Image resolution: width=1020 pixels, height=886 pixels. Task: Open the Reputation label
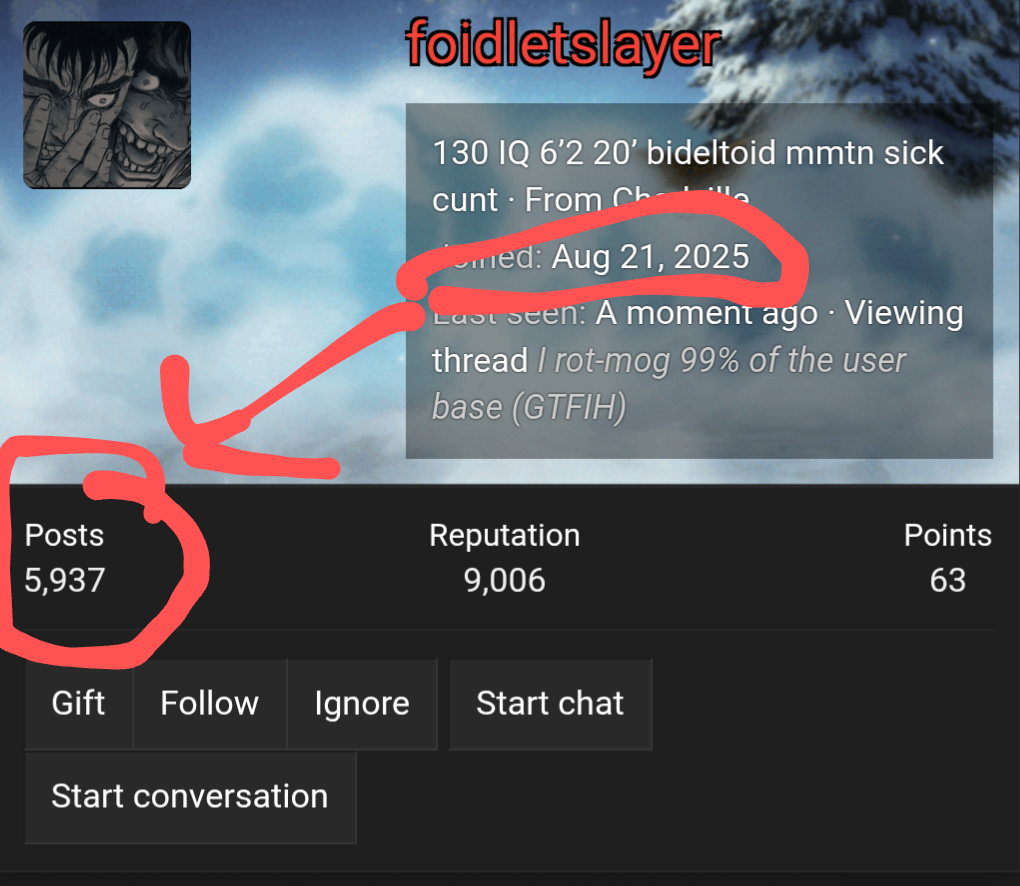(x=504, y=535)
